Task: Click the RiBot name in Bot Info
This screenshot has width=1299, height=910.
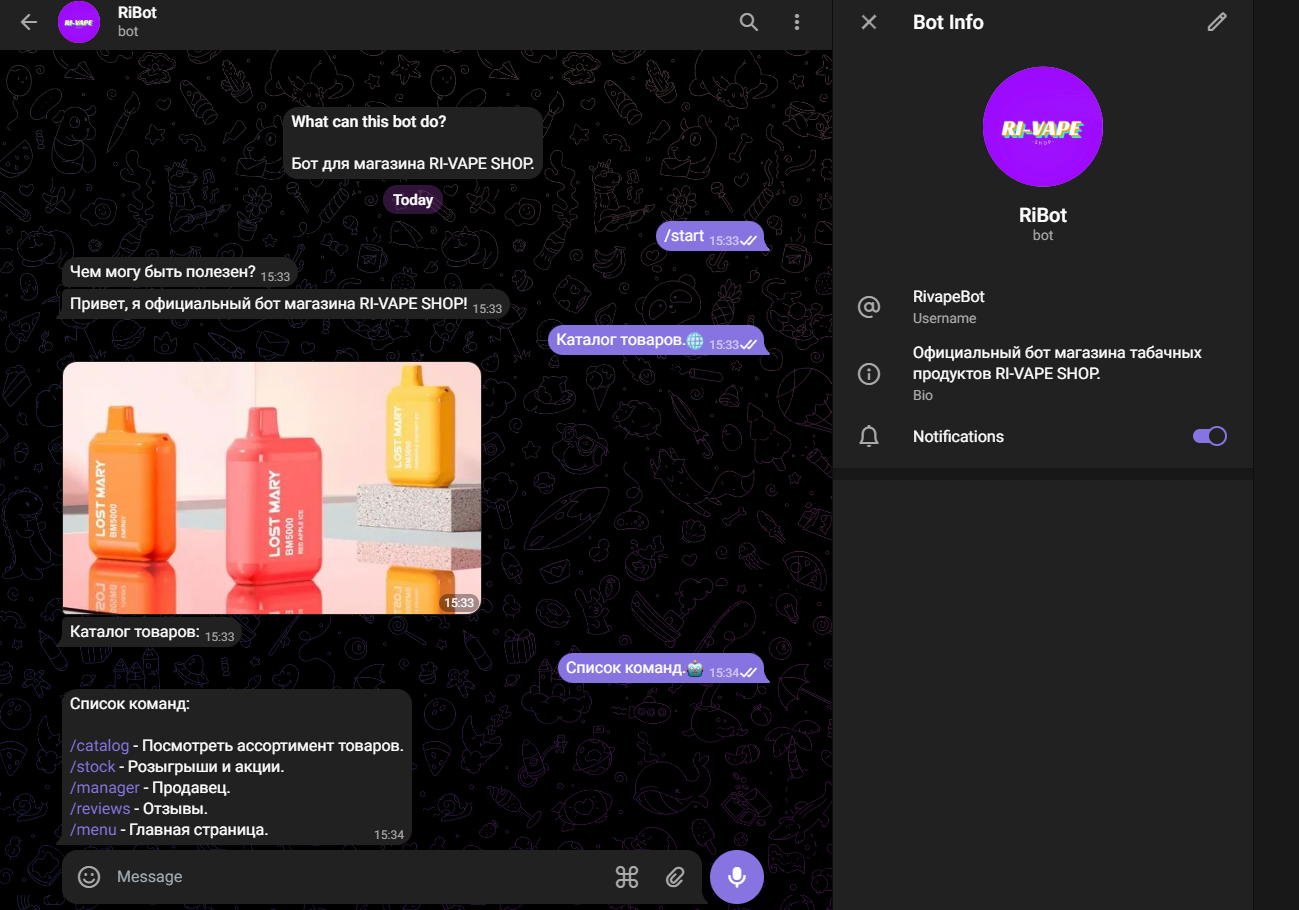Action: point(1043,215)
